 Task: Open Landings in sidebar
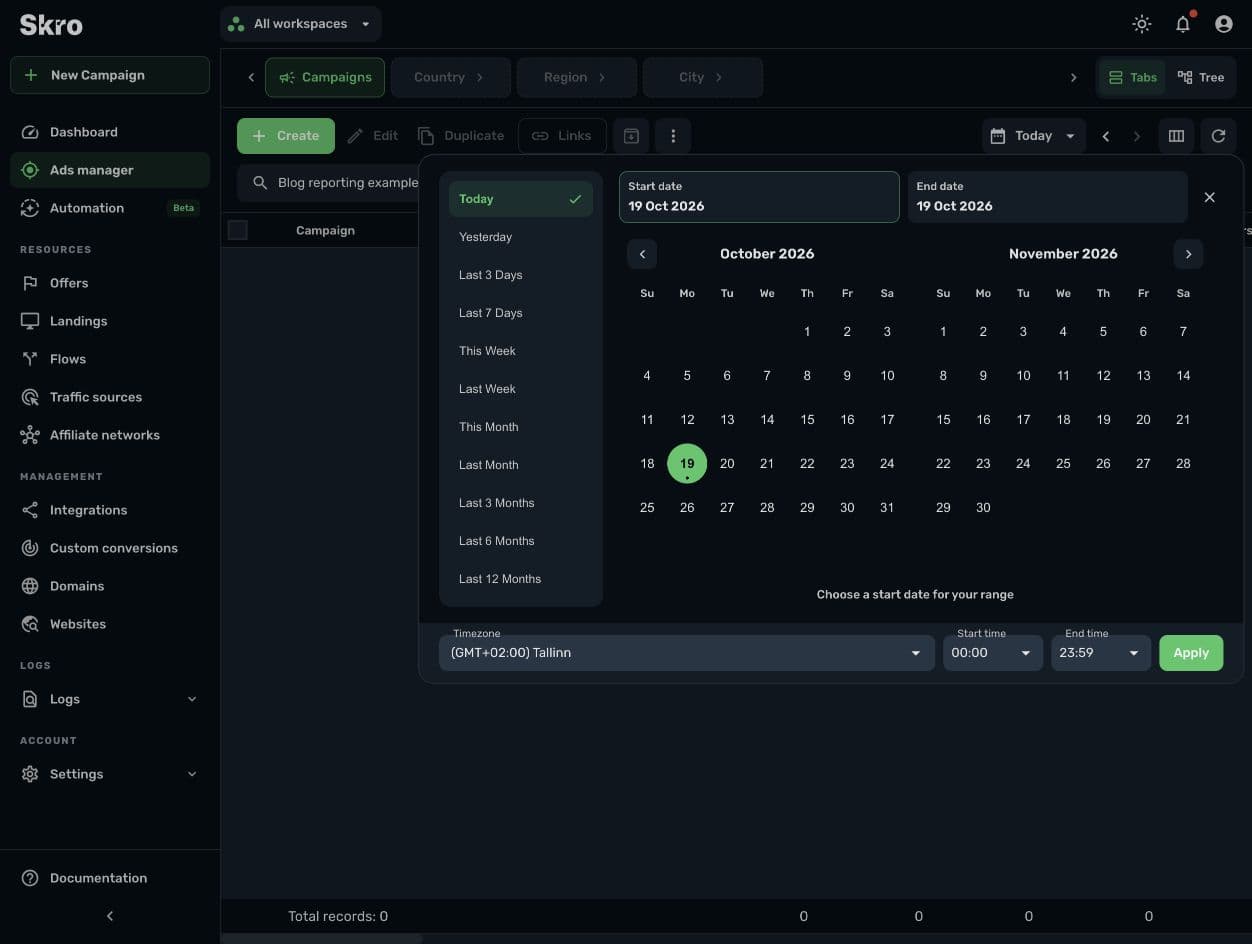(x=110, y=321)
